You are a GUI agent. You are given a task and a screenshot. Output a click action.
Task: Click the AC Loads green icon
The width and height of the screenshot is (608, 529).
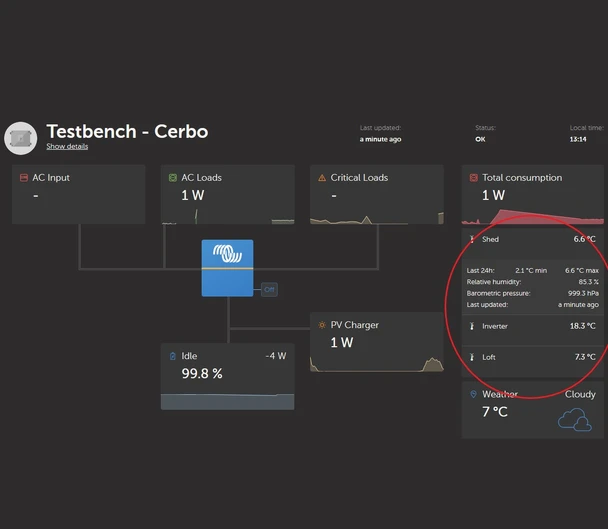click(173, 178)
